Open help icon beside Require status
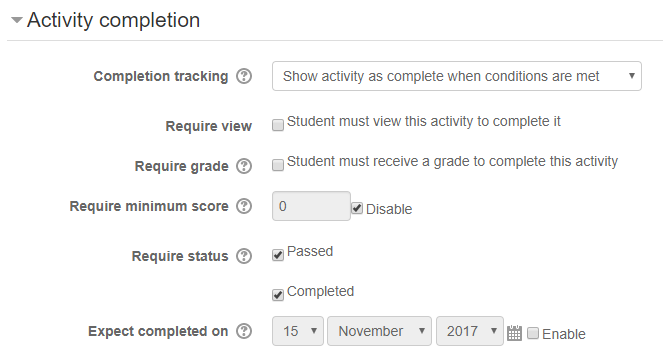 tap(244, 256)
